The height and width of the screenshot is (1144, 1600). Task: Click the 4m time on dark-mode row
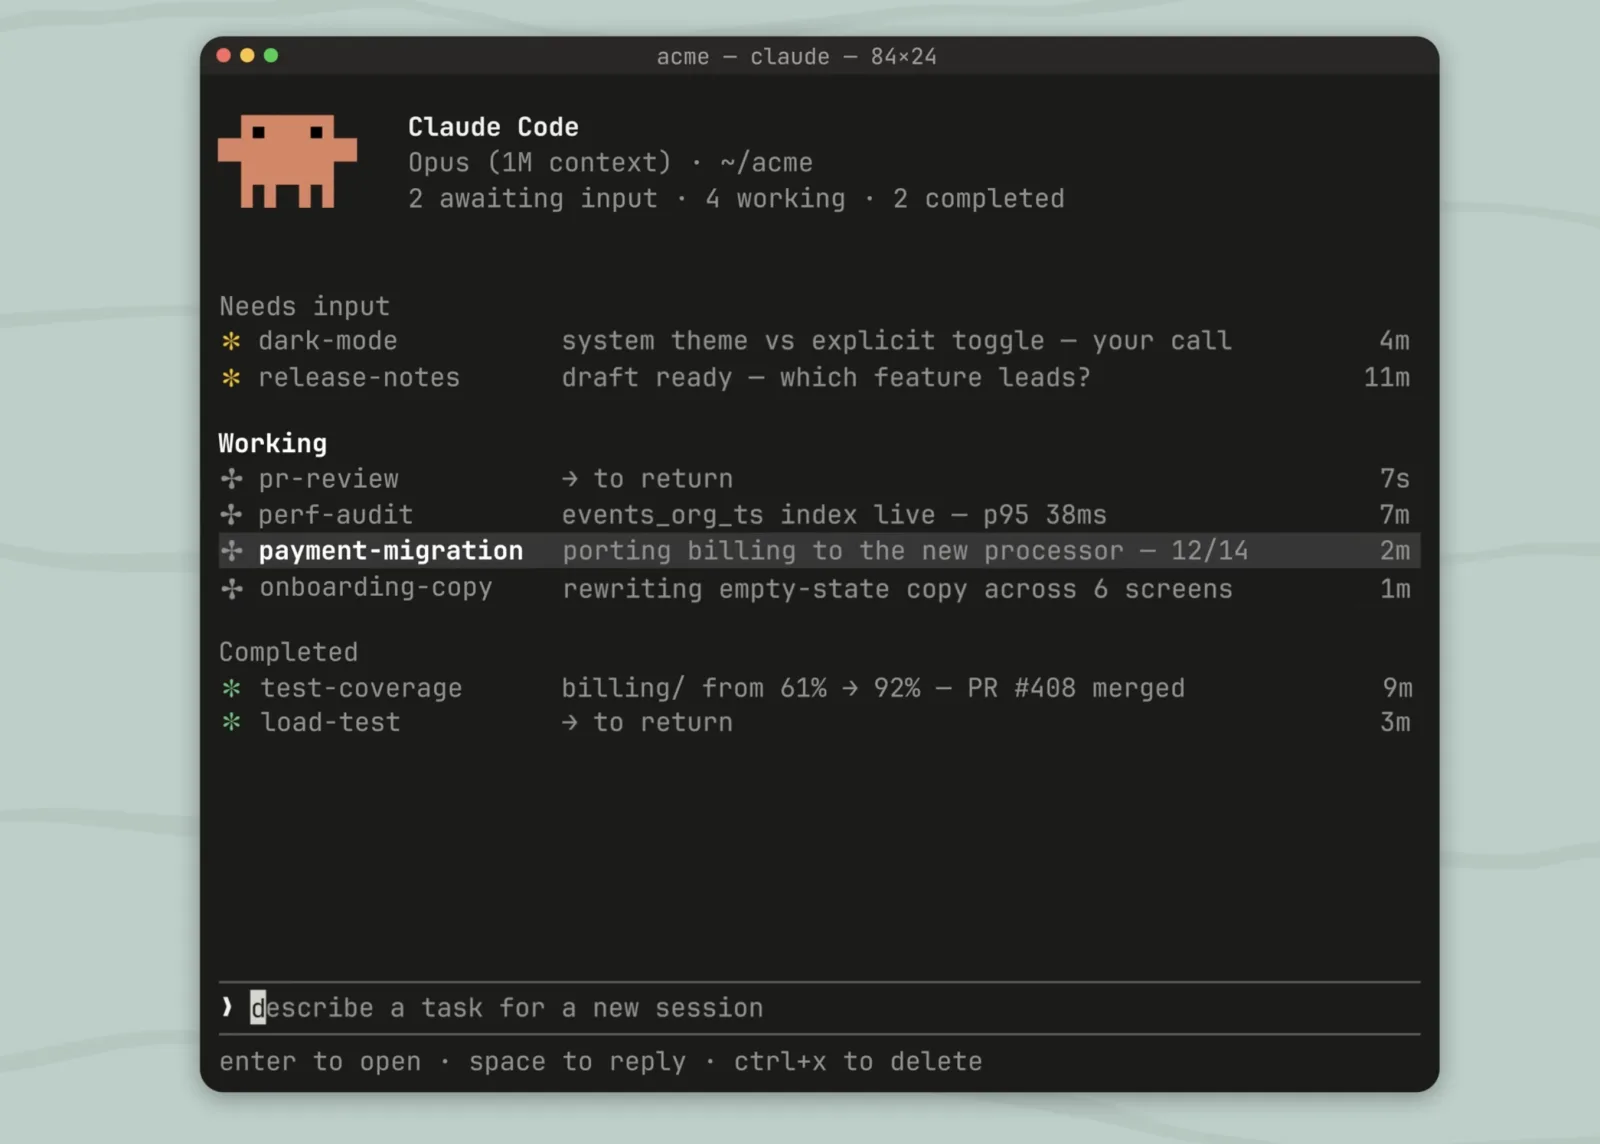[1394, 341]
